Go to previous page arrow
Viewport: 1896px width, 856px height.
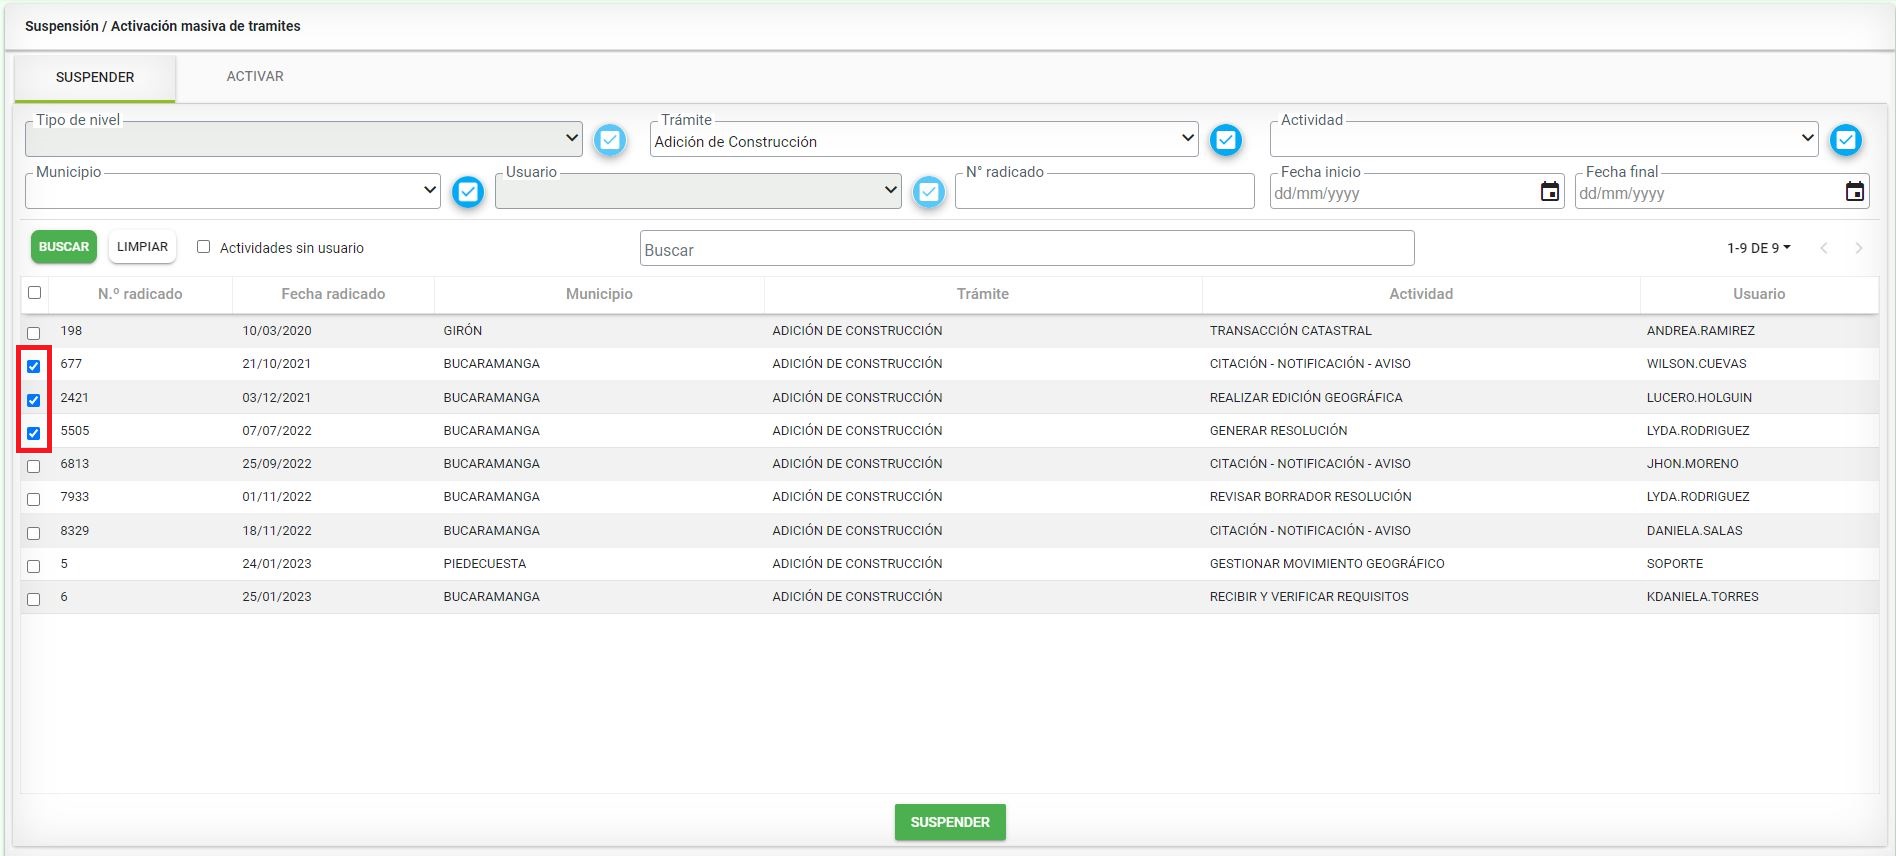1824,248
